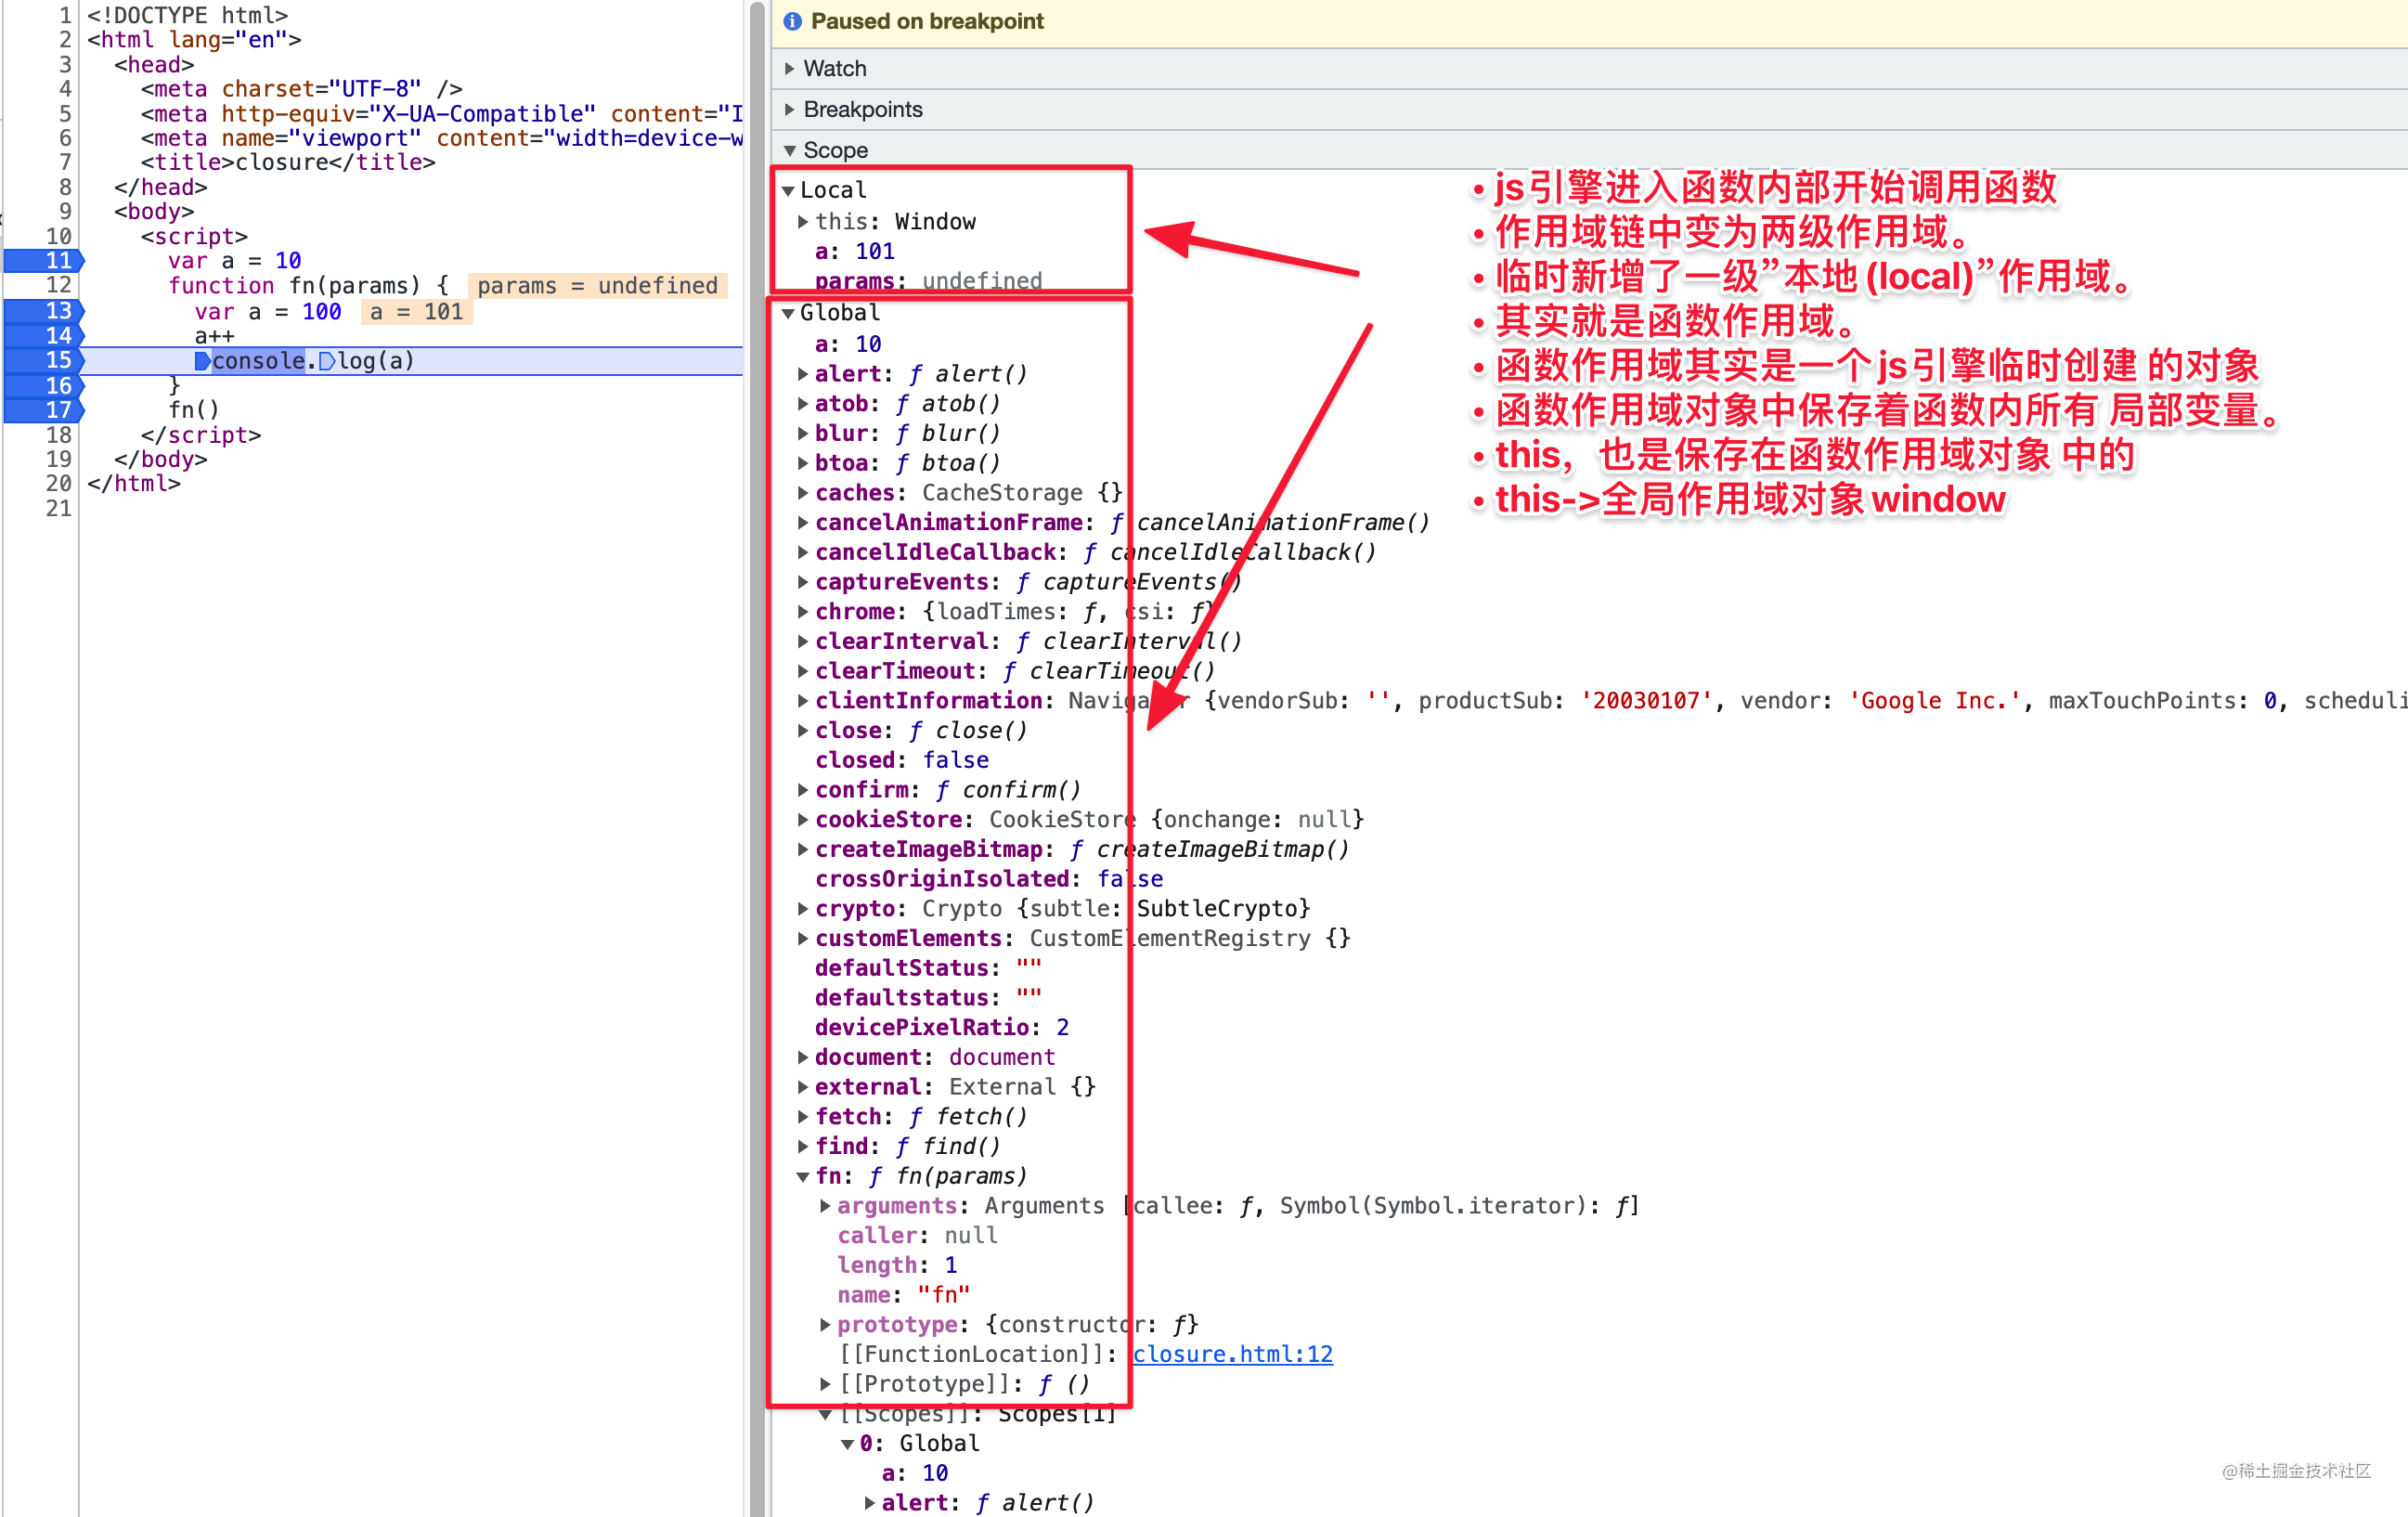Click the info icon beside Paused on breakpoint
Image resolution: width=2408 pixels, height=1517 pixels.
click(x=792, y=21)
